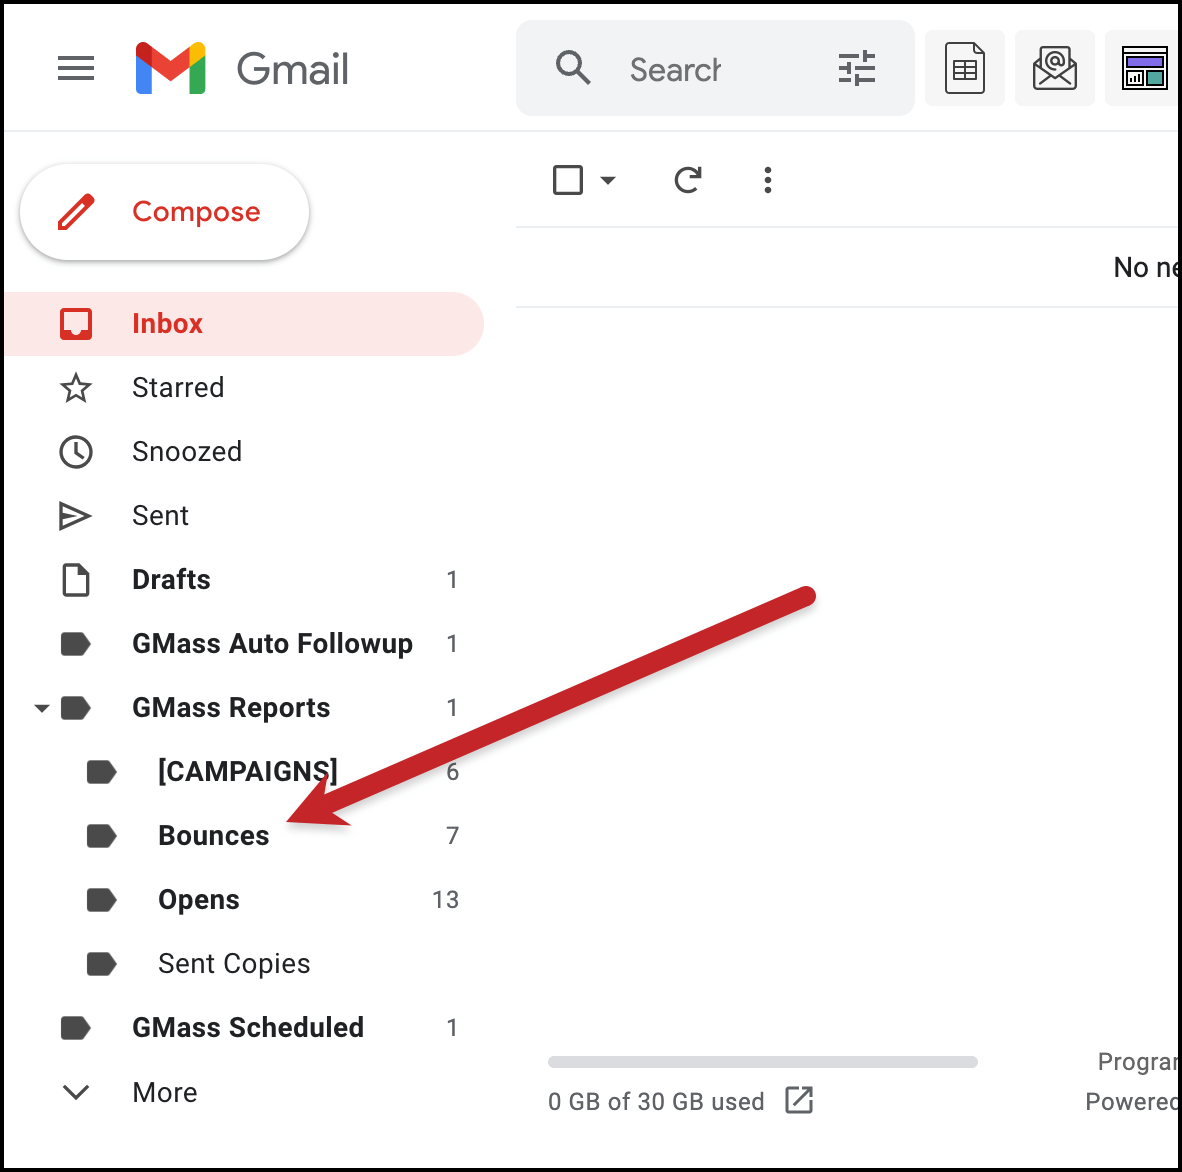Click the 0 GB of 30 GB used text
The width and height of the screenshot is (1182, 1172).
[x=656, y=1101]
